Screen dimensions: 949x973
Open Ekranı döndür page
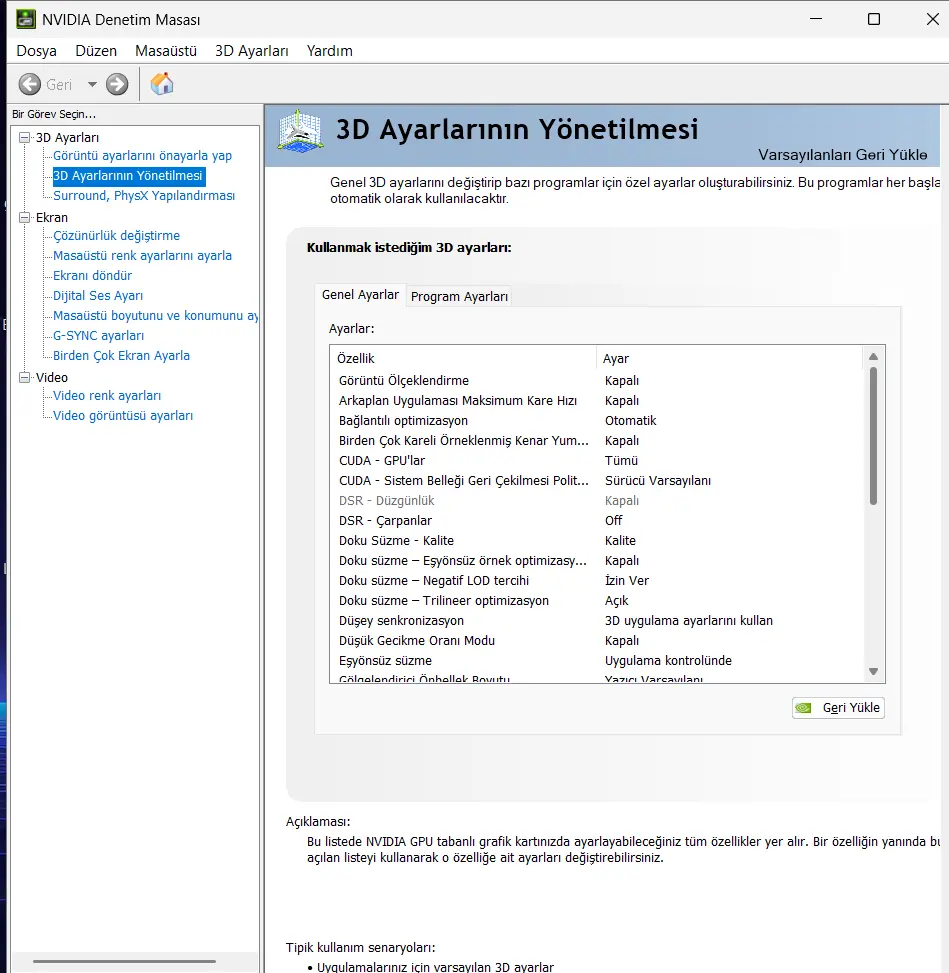pos(92,276)
